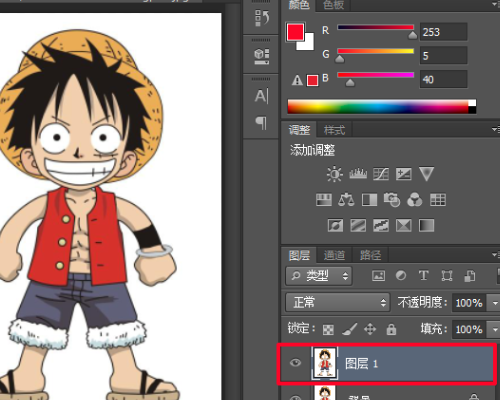Open the 正常 blend mode dropdown
This screenshot has width=500, height=400.
click(x=337, y=302)
